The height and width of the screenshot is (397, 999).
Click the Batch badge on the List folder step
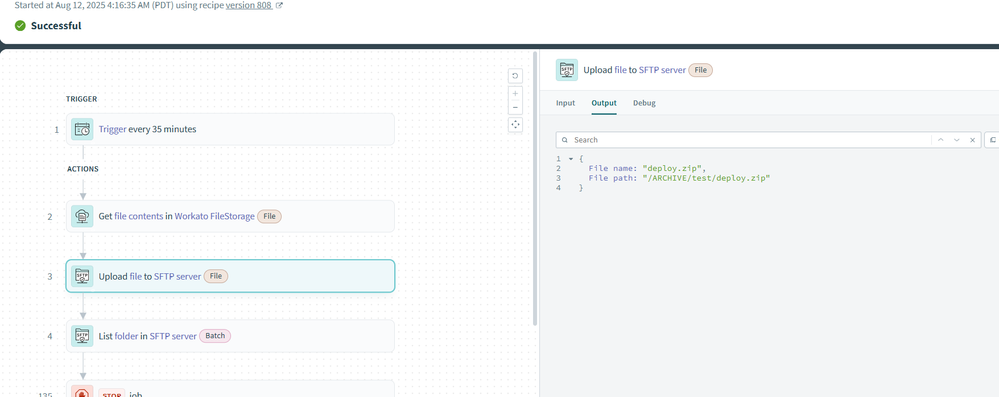pos(215,336)
